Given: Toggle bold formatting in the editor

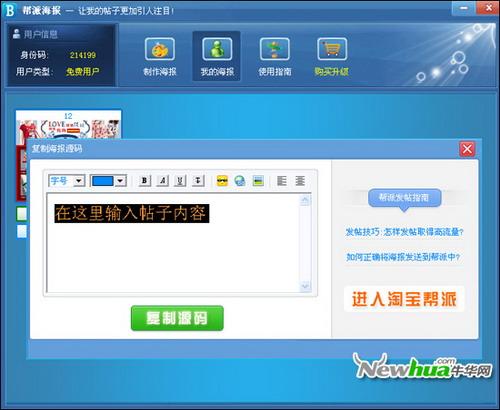Looking at the screenshot, I should coord(144,181).
